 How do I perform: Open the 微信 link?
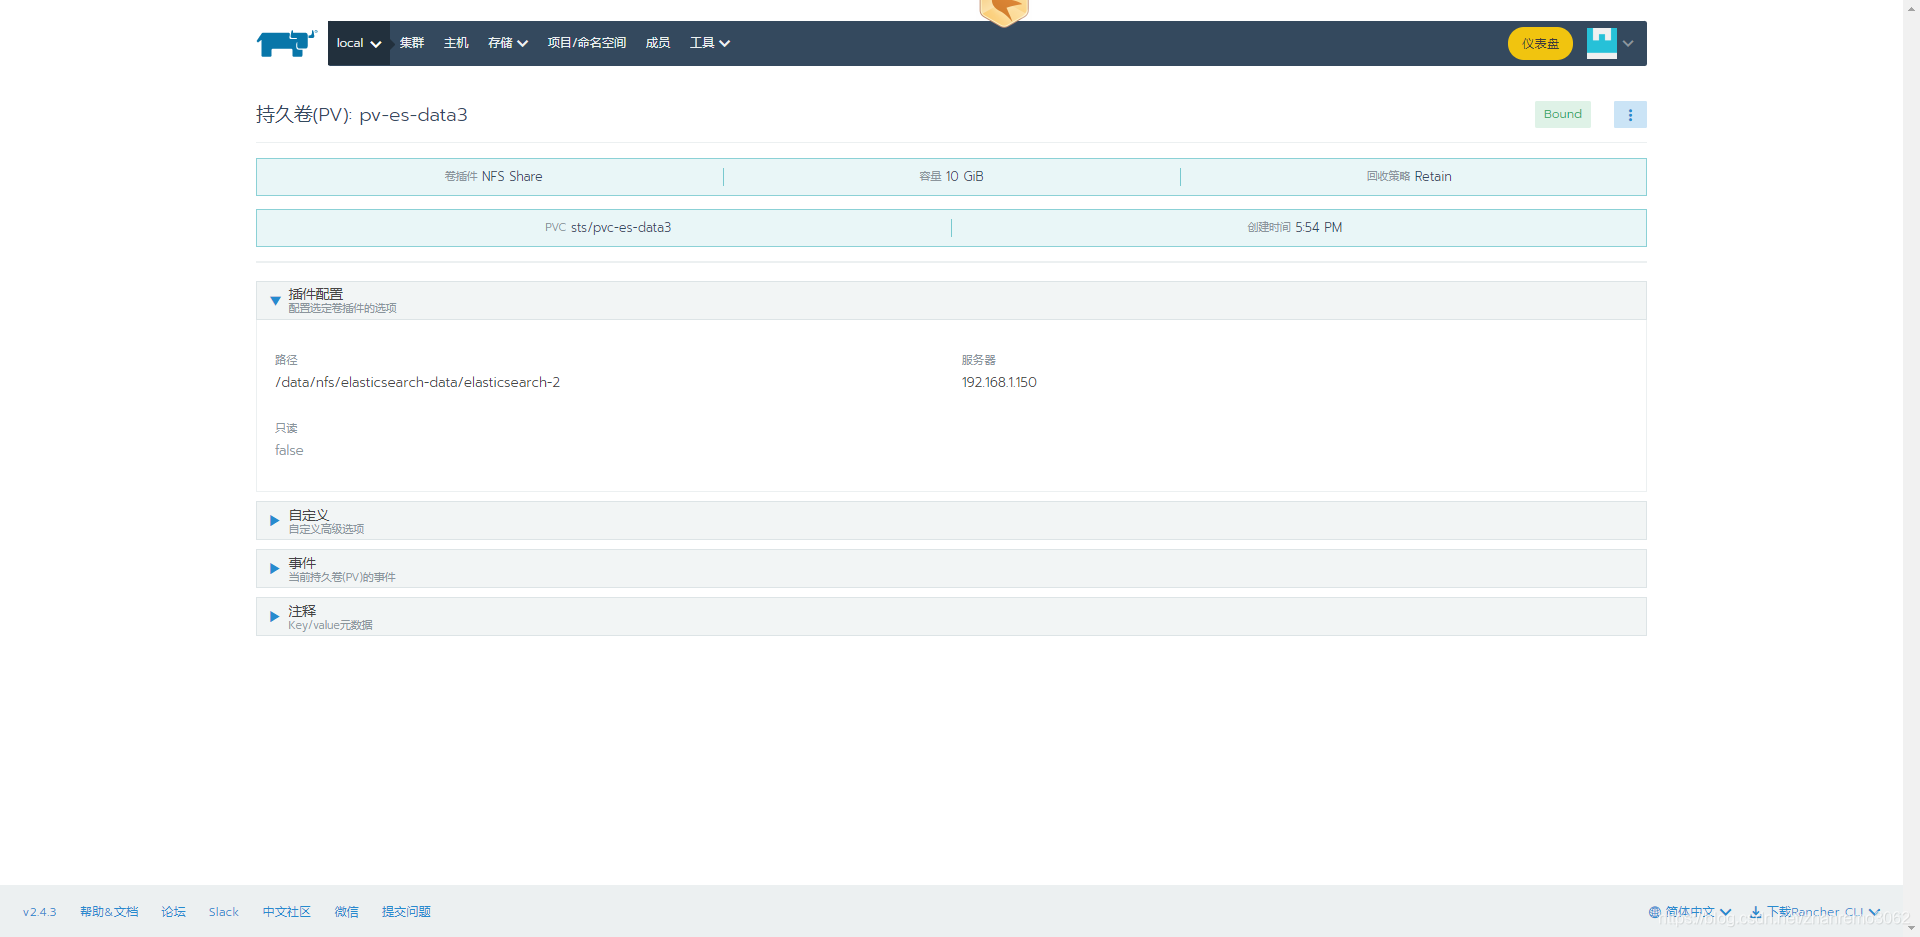pos(347,912)
